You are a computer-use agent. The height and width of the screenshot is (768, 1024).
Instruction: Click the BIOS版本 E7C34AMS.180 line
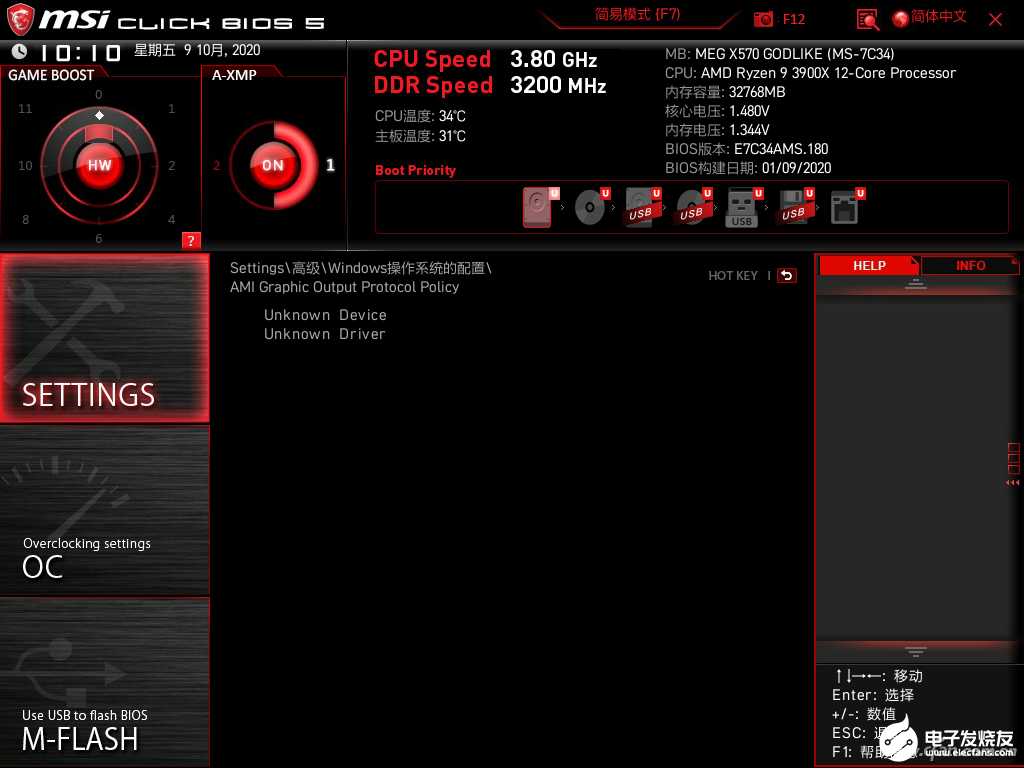click(746, 149)
